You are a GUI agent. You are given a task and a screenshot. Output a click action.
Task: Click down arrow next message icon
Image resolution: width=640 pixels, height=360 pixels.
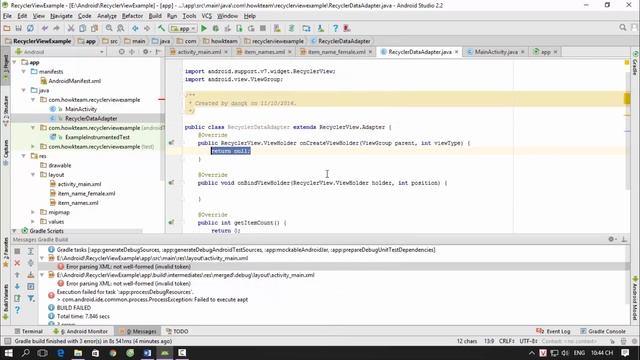tap(17, 287)
